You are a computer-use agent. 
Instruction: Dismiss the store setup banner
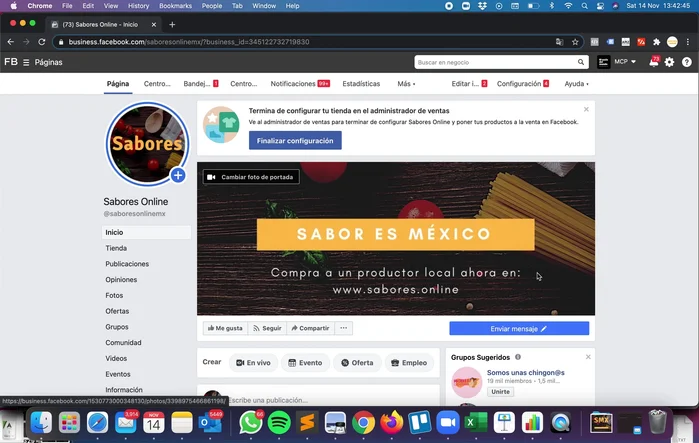coord(586,109)
